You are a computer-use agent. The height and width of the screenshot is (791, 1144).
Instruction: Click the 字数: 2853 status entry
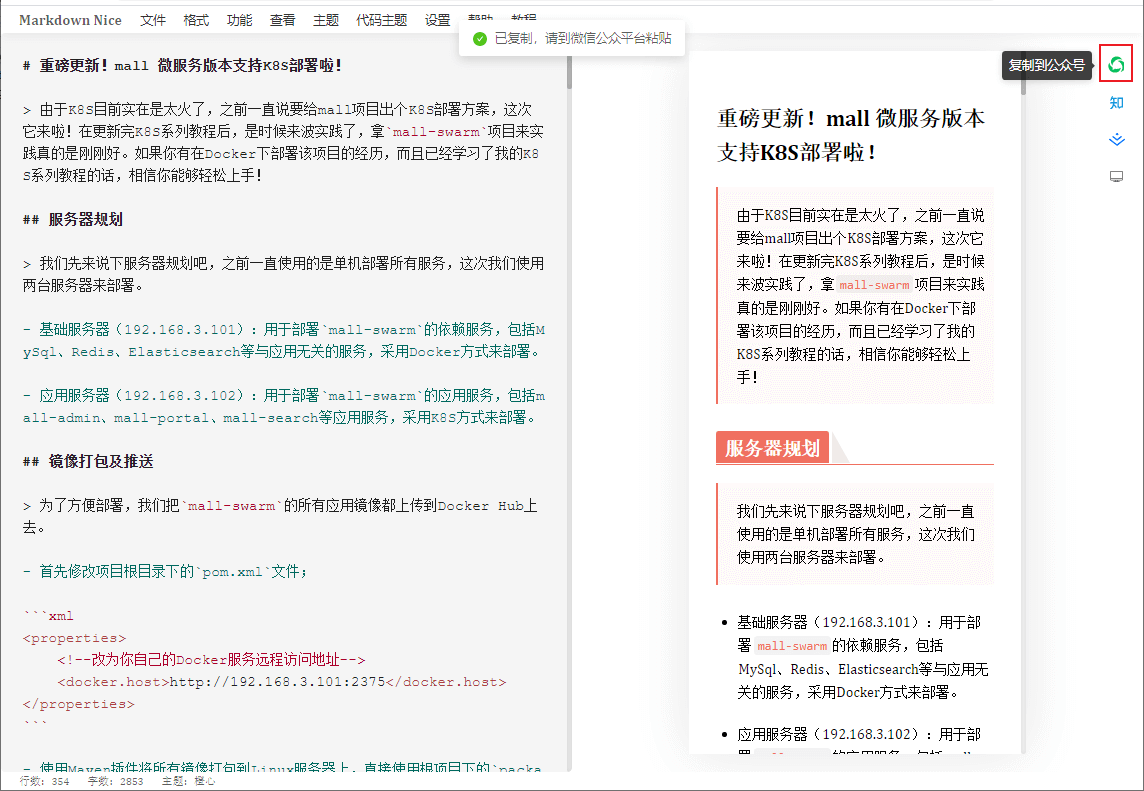pos(115,781)
